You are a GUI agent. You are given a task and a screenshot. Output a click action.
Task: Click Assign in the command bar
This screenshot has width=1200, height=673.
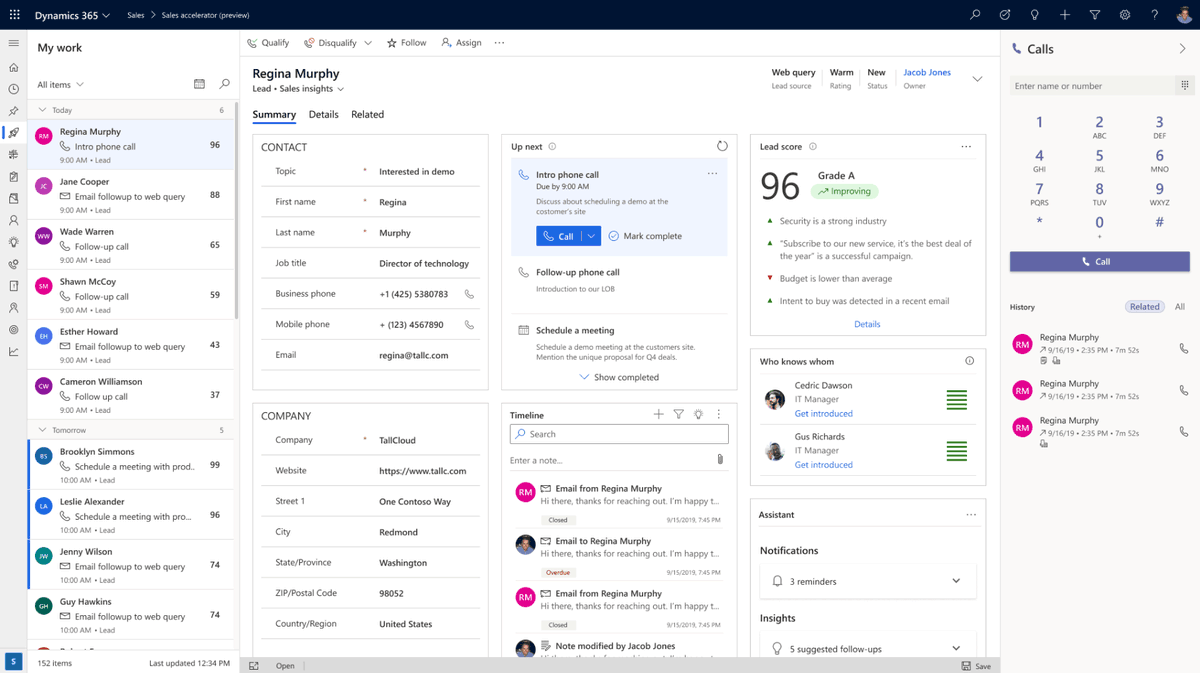click(x=461, y=43)
